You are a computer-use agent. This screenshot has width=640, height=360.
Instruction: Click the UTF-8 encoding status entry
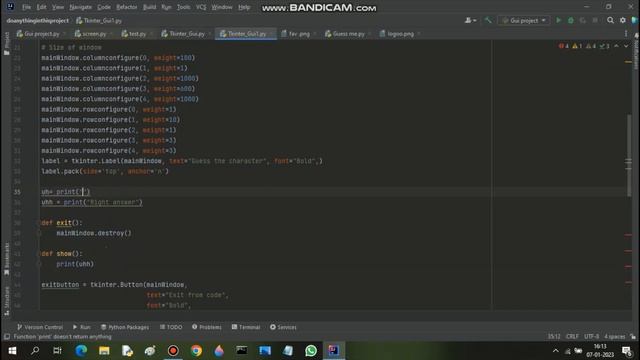[591, 337]
